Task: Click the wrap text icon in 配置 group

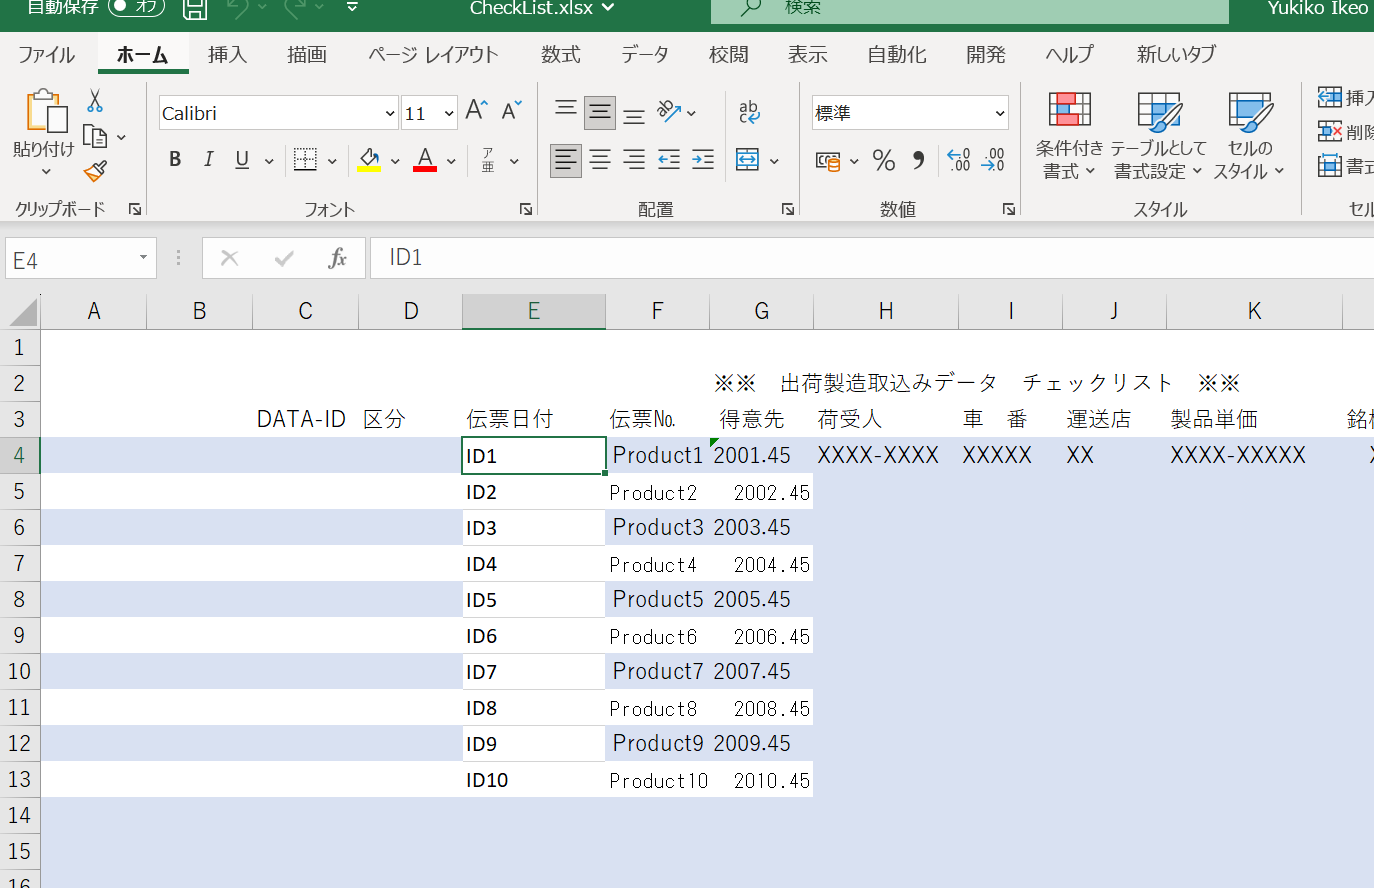Action: 749,112
